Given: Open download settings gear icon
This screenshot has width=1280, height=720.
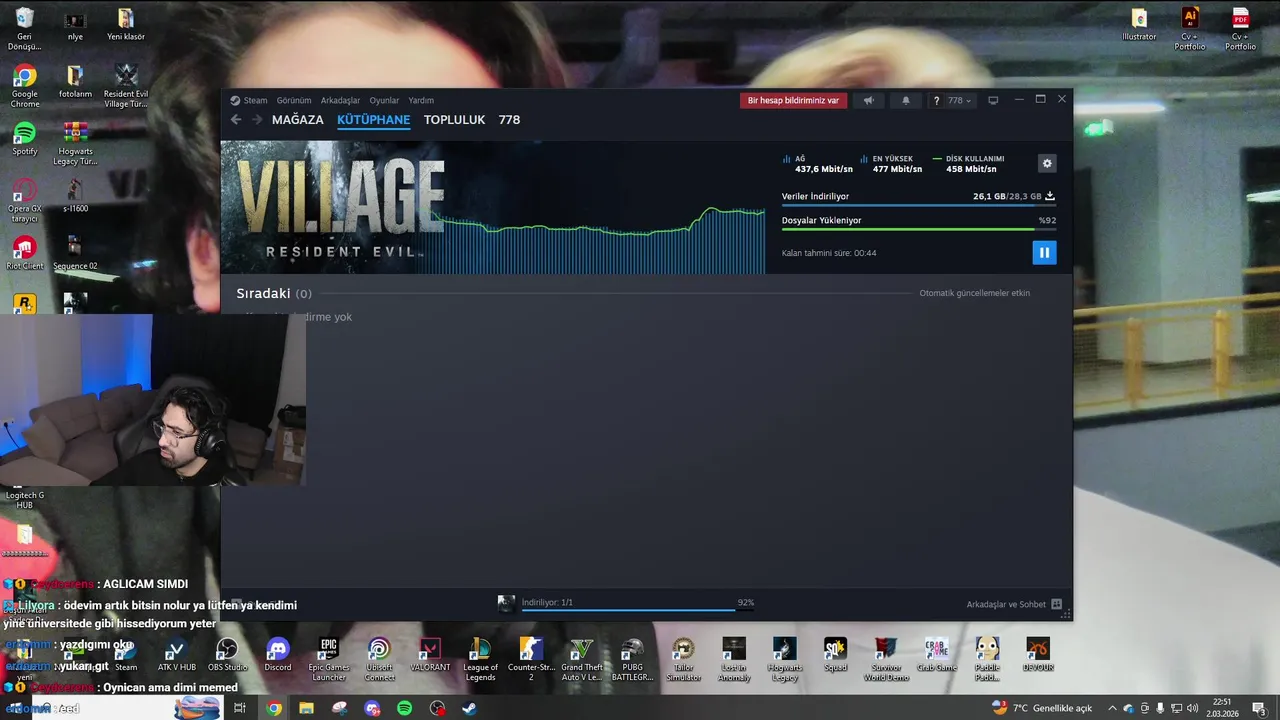Looking at the screenshot, I should 1047,163.
